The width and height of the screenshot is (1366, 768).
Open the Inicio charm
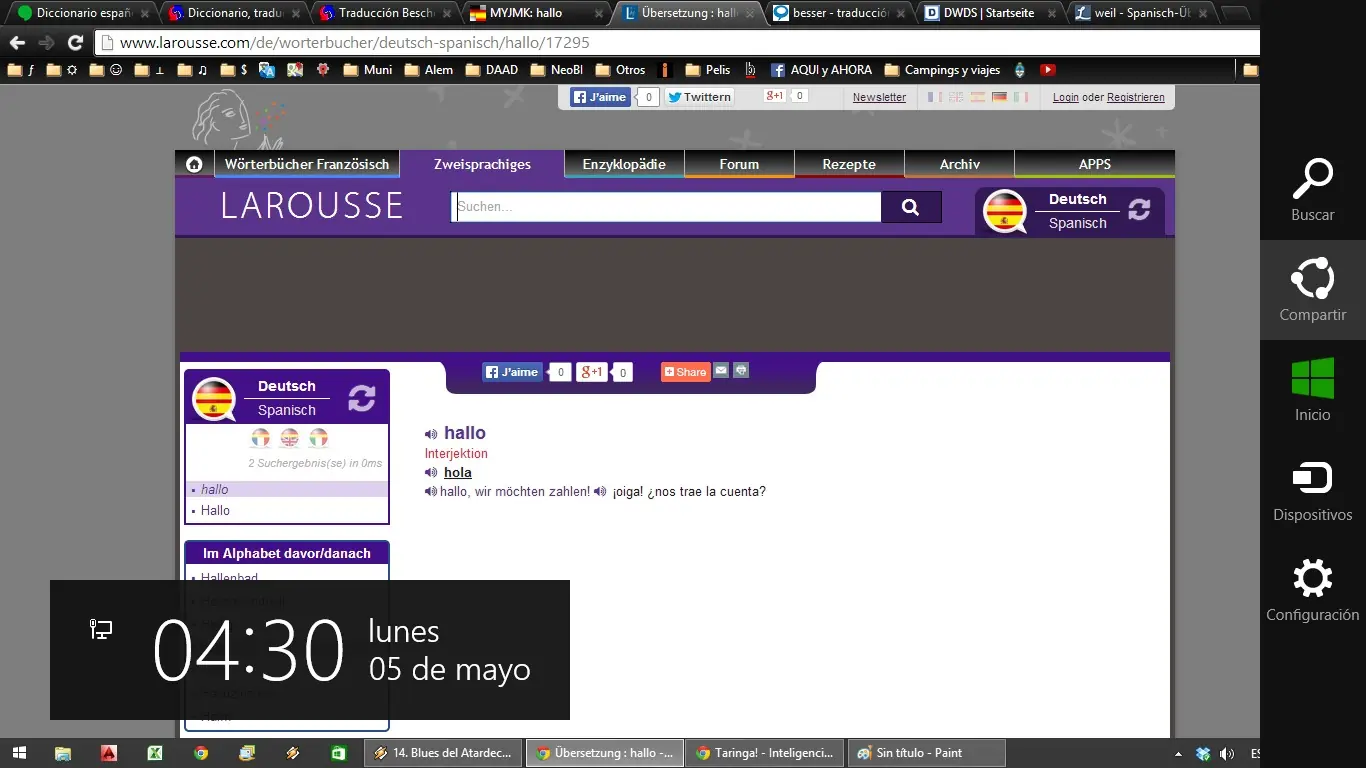click(x=1313, y=390)
